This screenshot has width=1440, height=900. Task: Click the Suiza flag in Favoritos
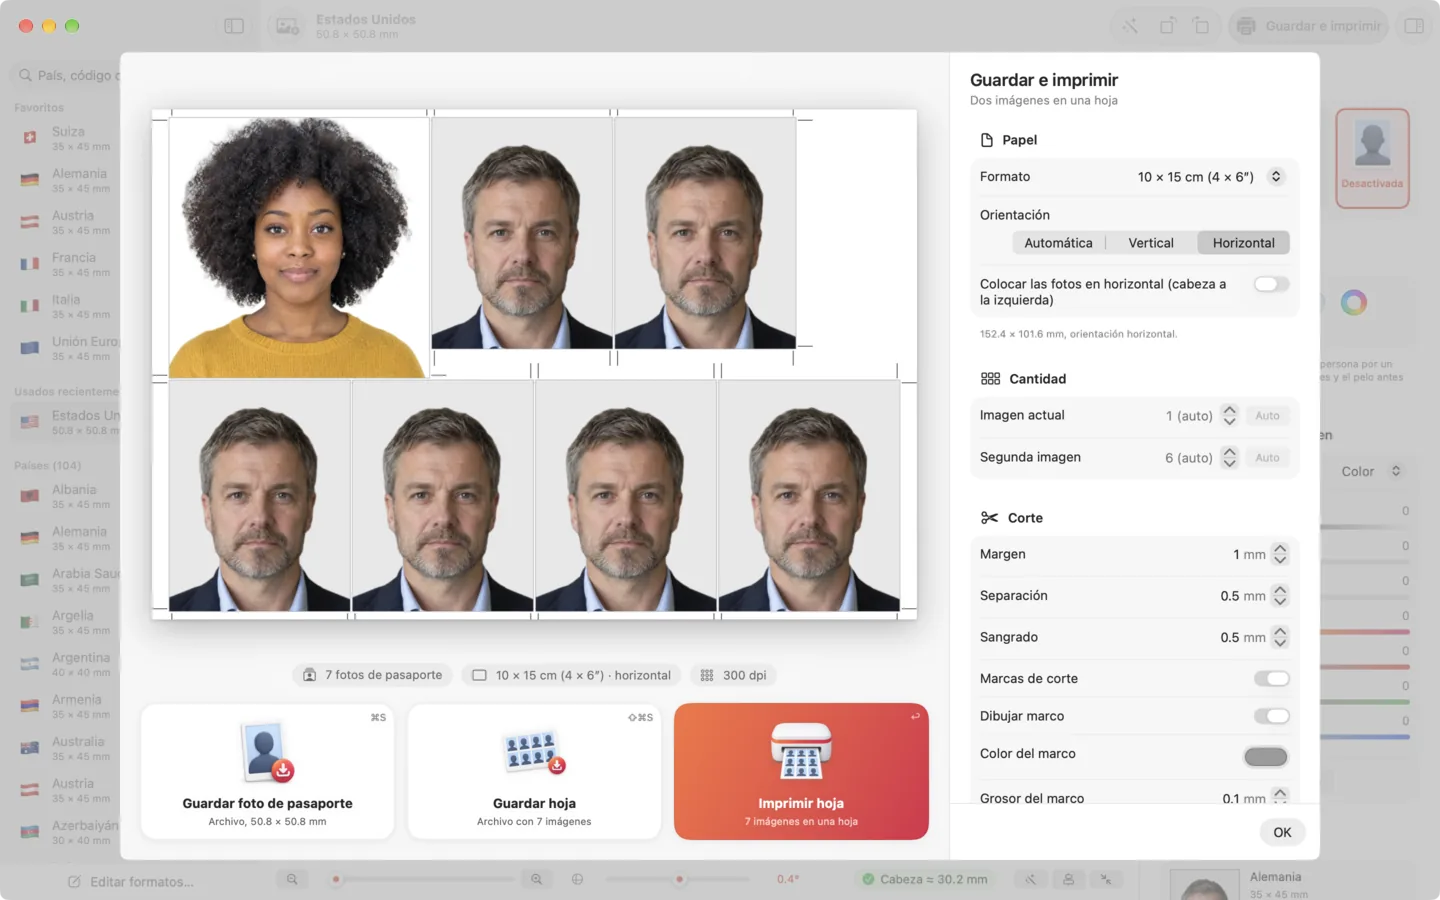click(x=30, y=138)
